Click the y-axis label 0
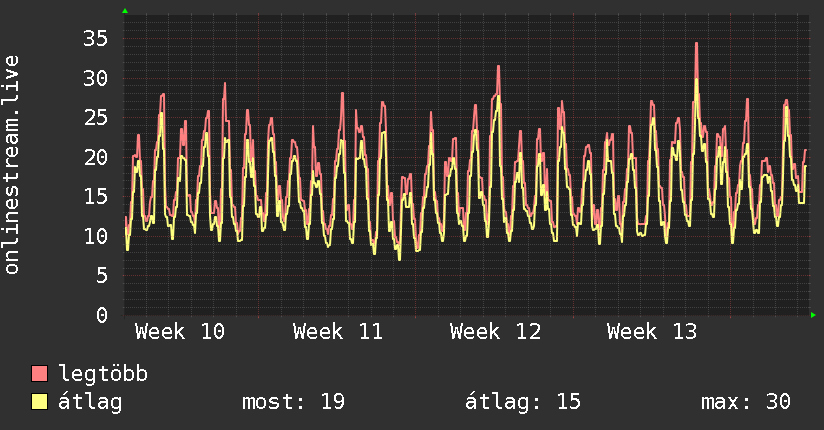 (x=102, y=315)
